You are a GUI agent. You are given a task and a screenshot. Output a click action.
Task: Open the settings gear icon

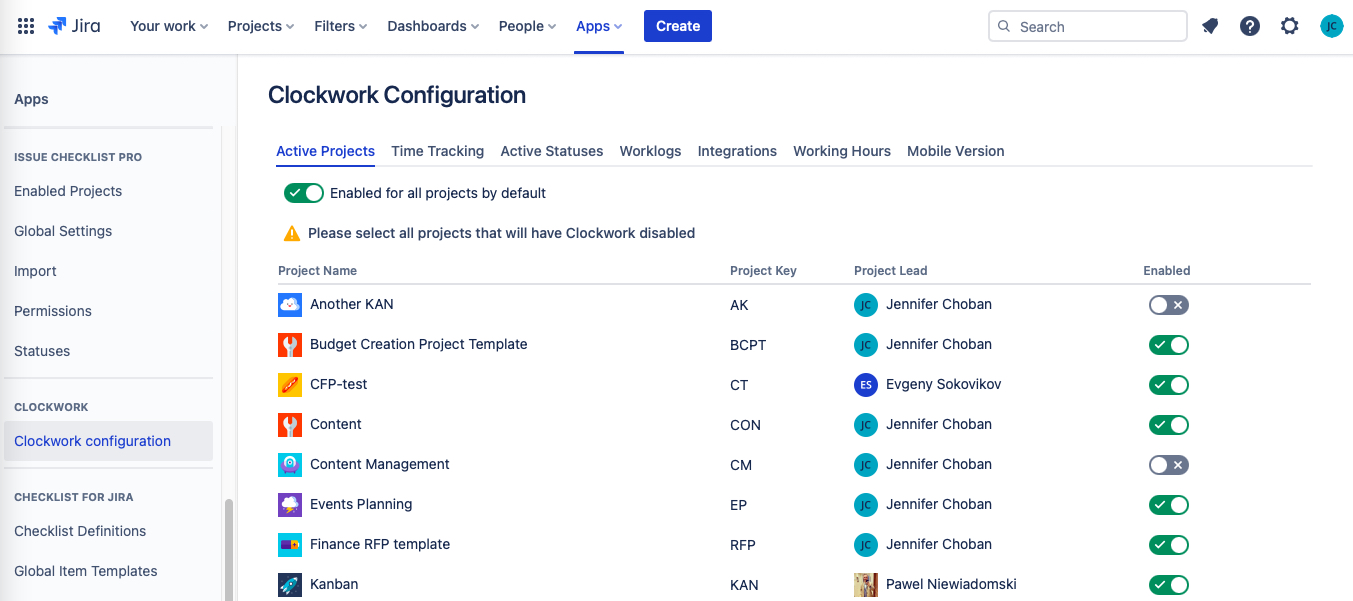[1290, 26]
